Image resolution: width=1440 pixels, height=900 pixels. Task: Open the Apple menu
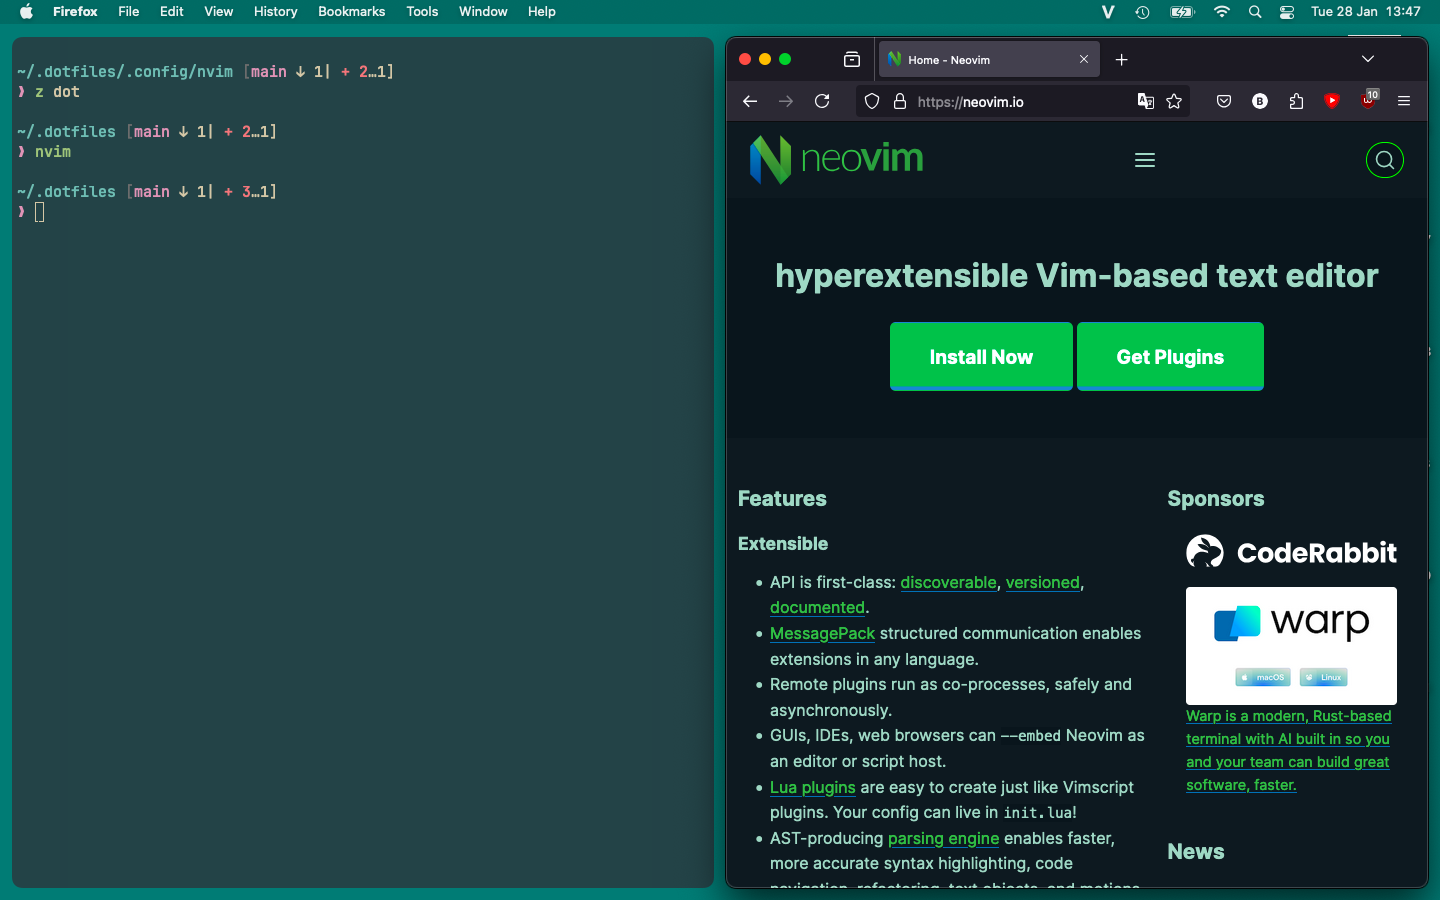(26, 12)
